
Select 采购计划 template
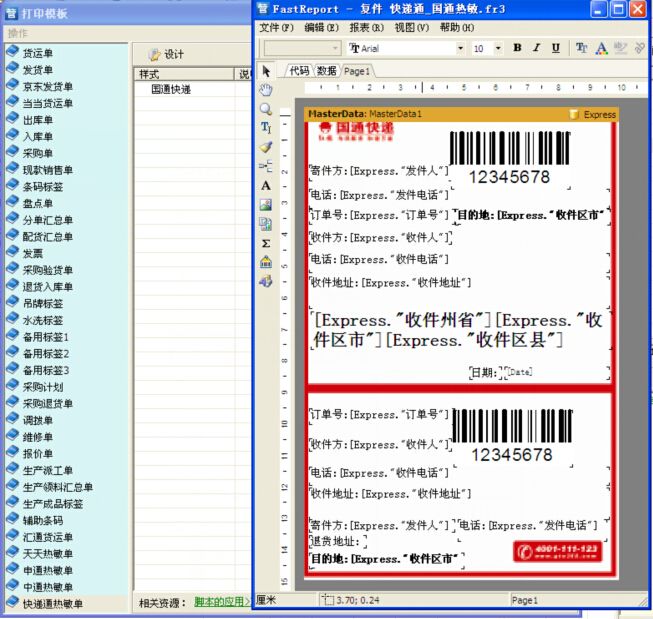(x=42, y=387)
